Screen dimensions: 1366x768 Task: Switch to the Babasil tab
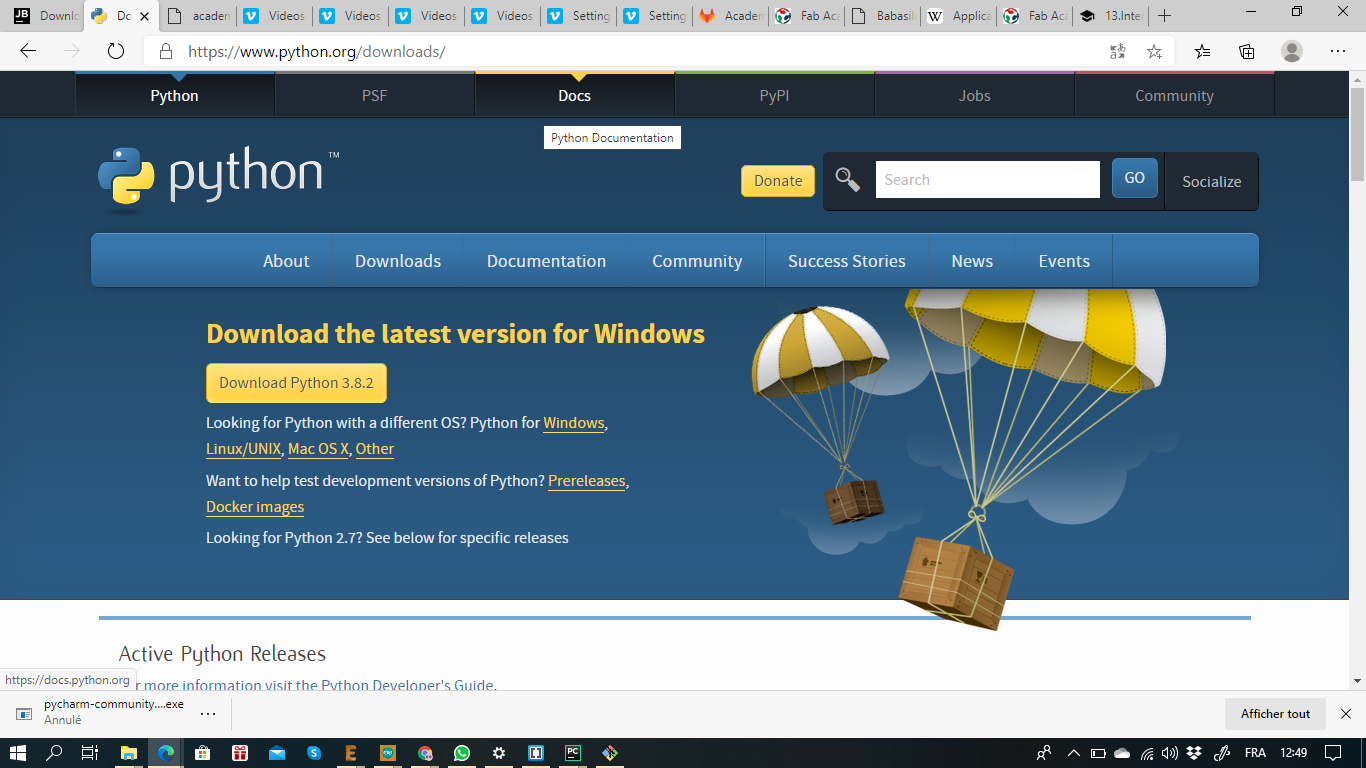[x=883, y=16]
